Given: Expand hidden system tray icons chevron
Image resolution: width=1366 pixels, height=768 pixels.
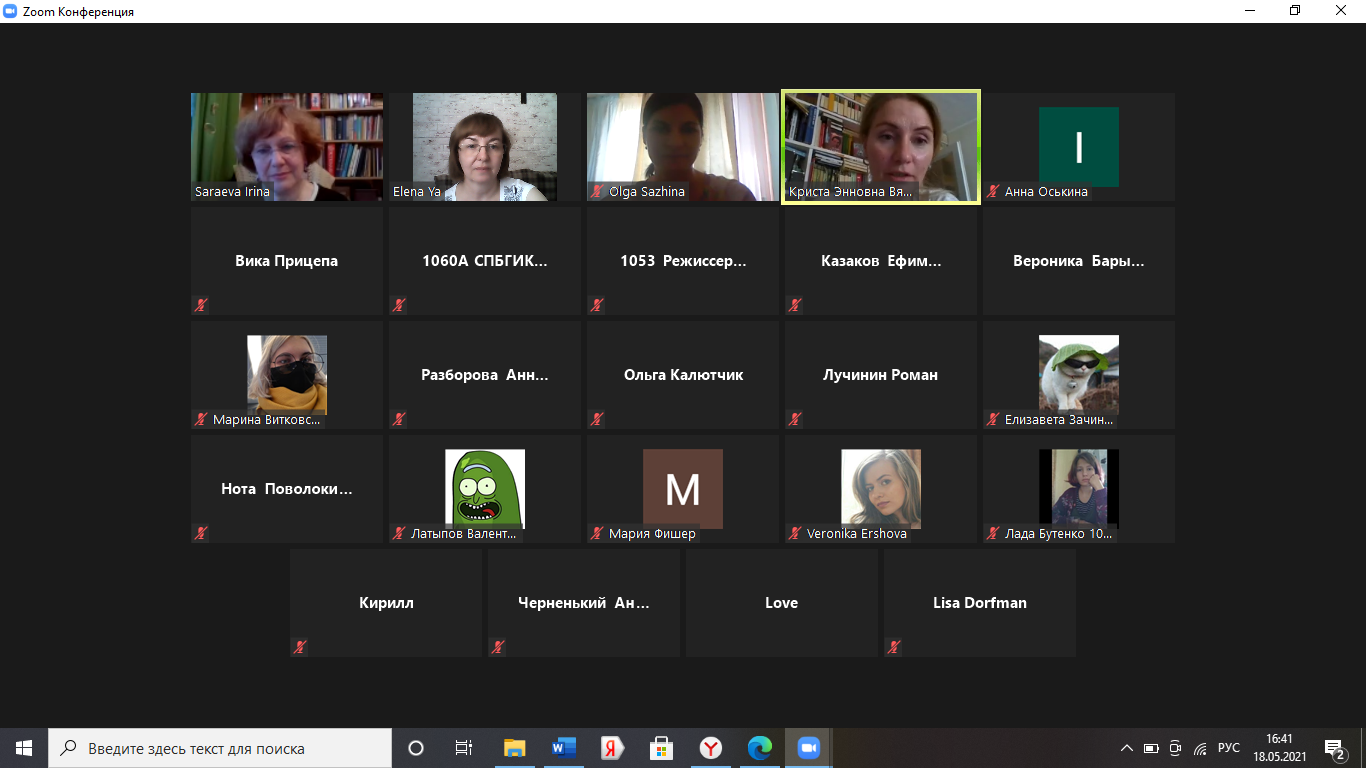Looking at the screenshot, I should [x=1127, y=748].
